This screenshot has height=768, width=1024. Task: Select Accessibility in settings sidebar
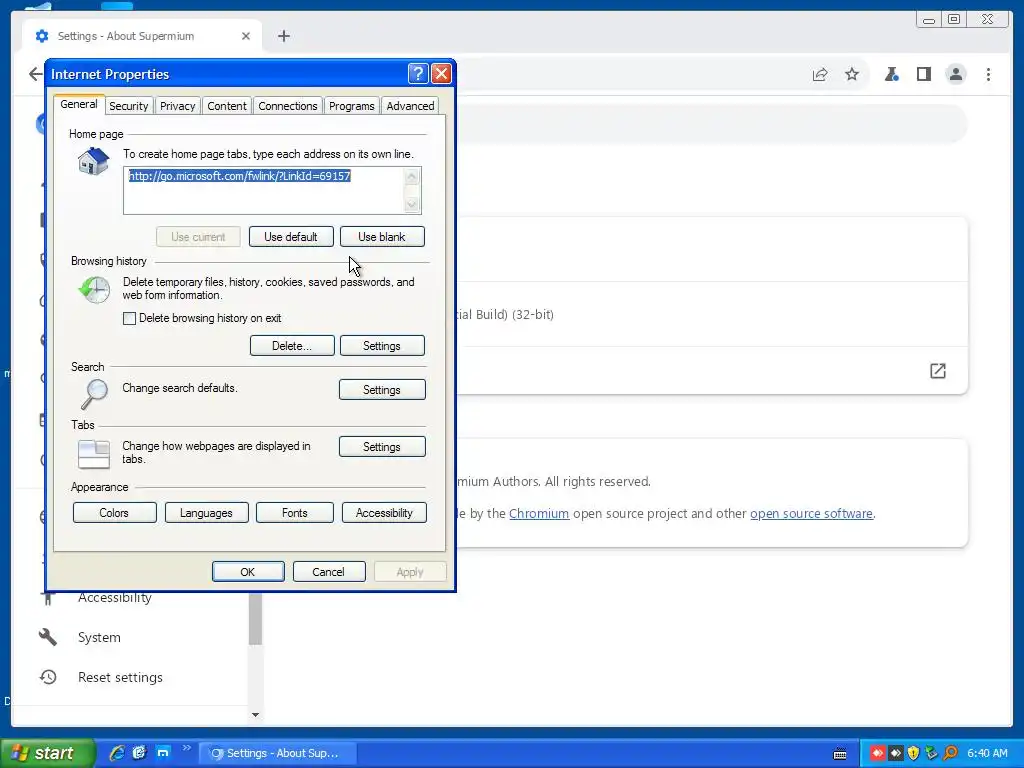coord(114,598)
